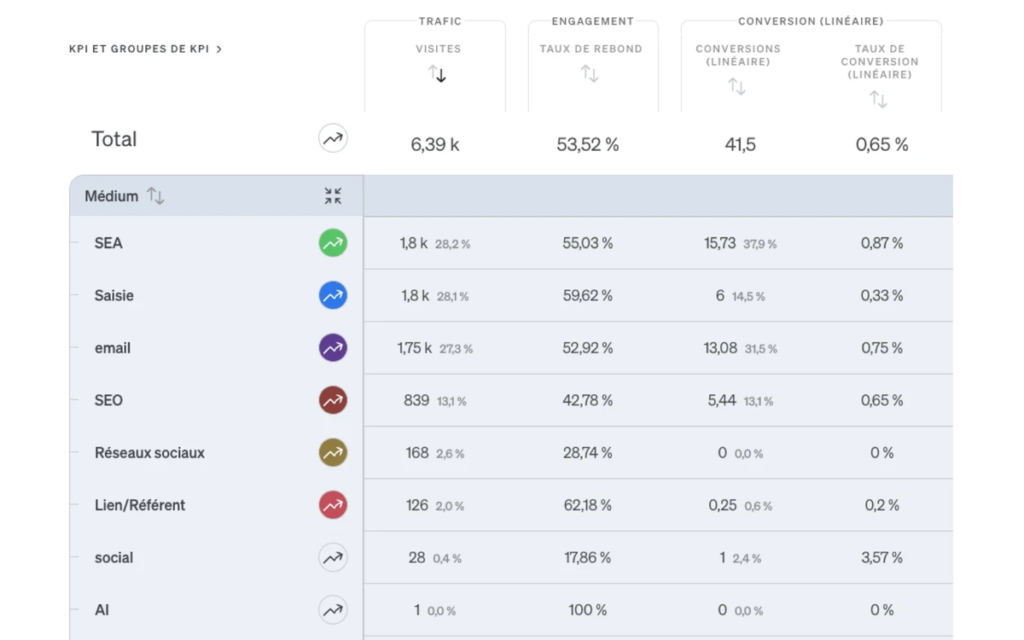
Task: Toggle the dark red trend icon for SEO
Action: (x=332, y=400)
